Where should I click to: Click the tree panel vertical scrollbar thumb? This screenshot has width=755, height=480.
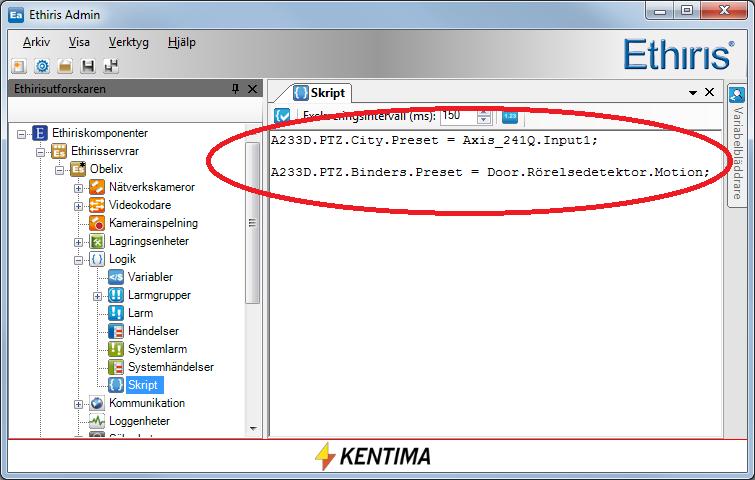[252, 223]
